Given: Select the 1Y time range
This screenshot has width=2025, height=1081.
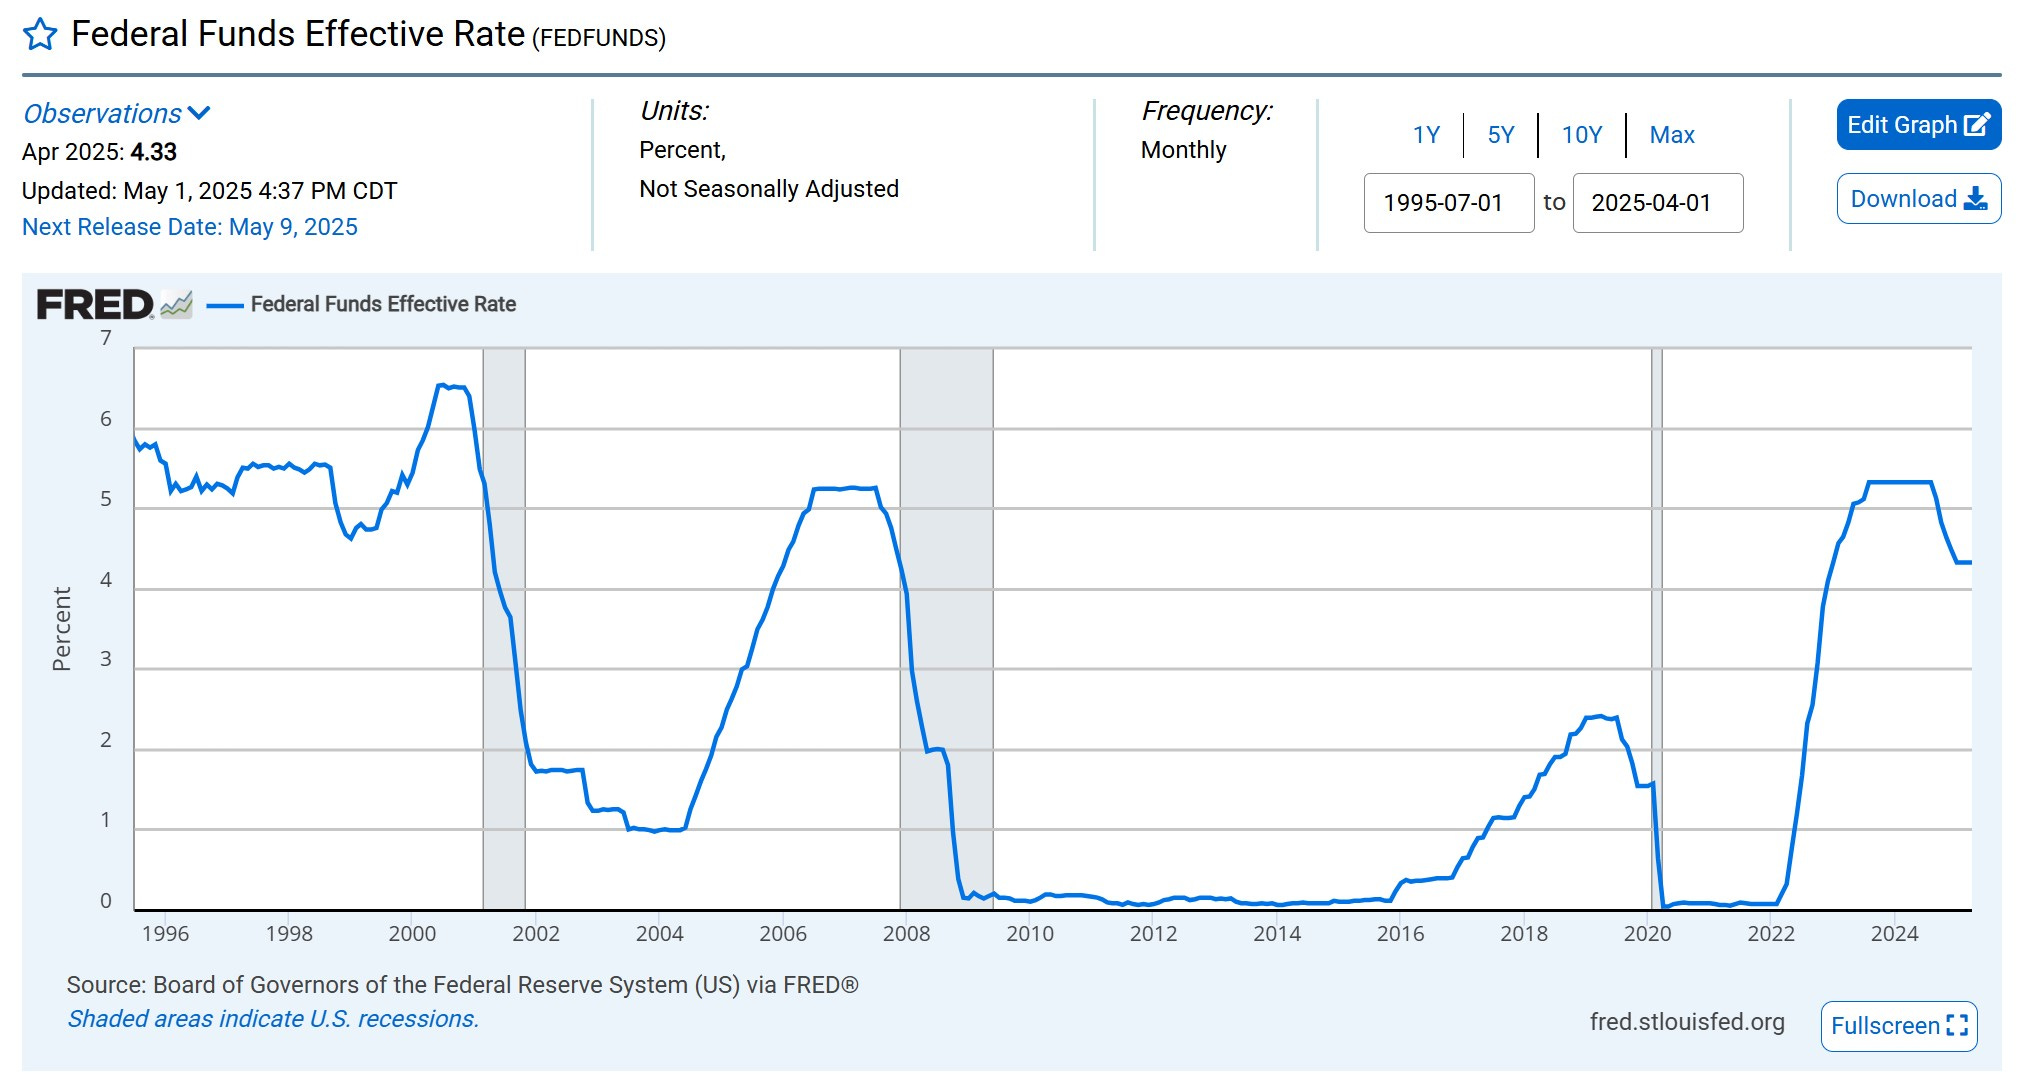Looking at the screenshot, I should [x=1426, y=135].
